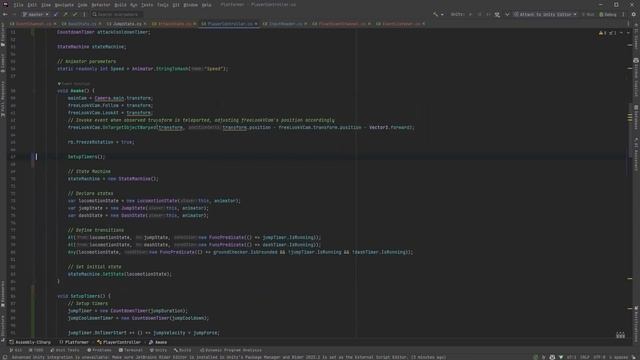Open the Build menu
This screenshot has width=640, height=360.
pyautogui.click(x=120, y=5)
